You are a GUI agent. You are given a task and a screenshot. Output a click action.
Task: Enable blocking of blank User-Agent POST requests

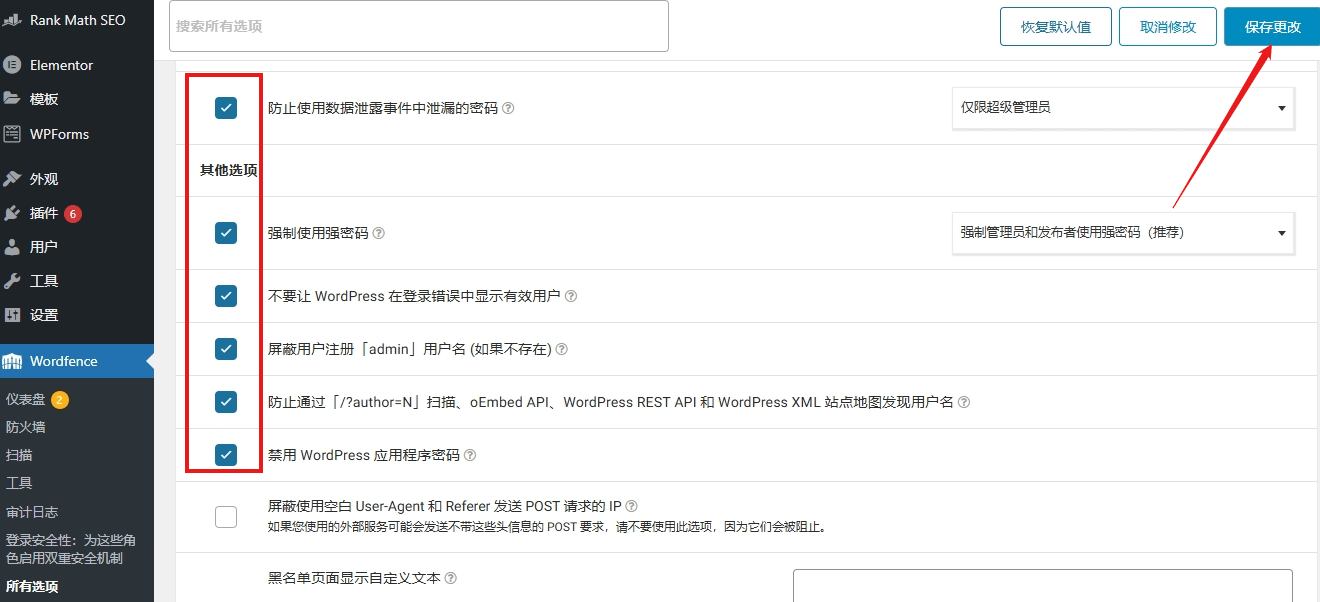[x=226, y=517]
